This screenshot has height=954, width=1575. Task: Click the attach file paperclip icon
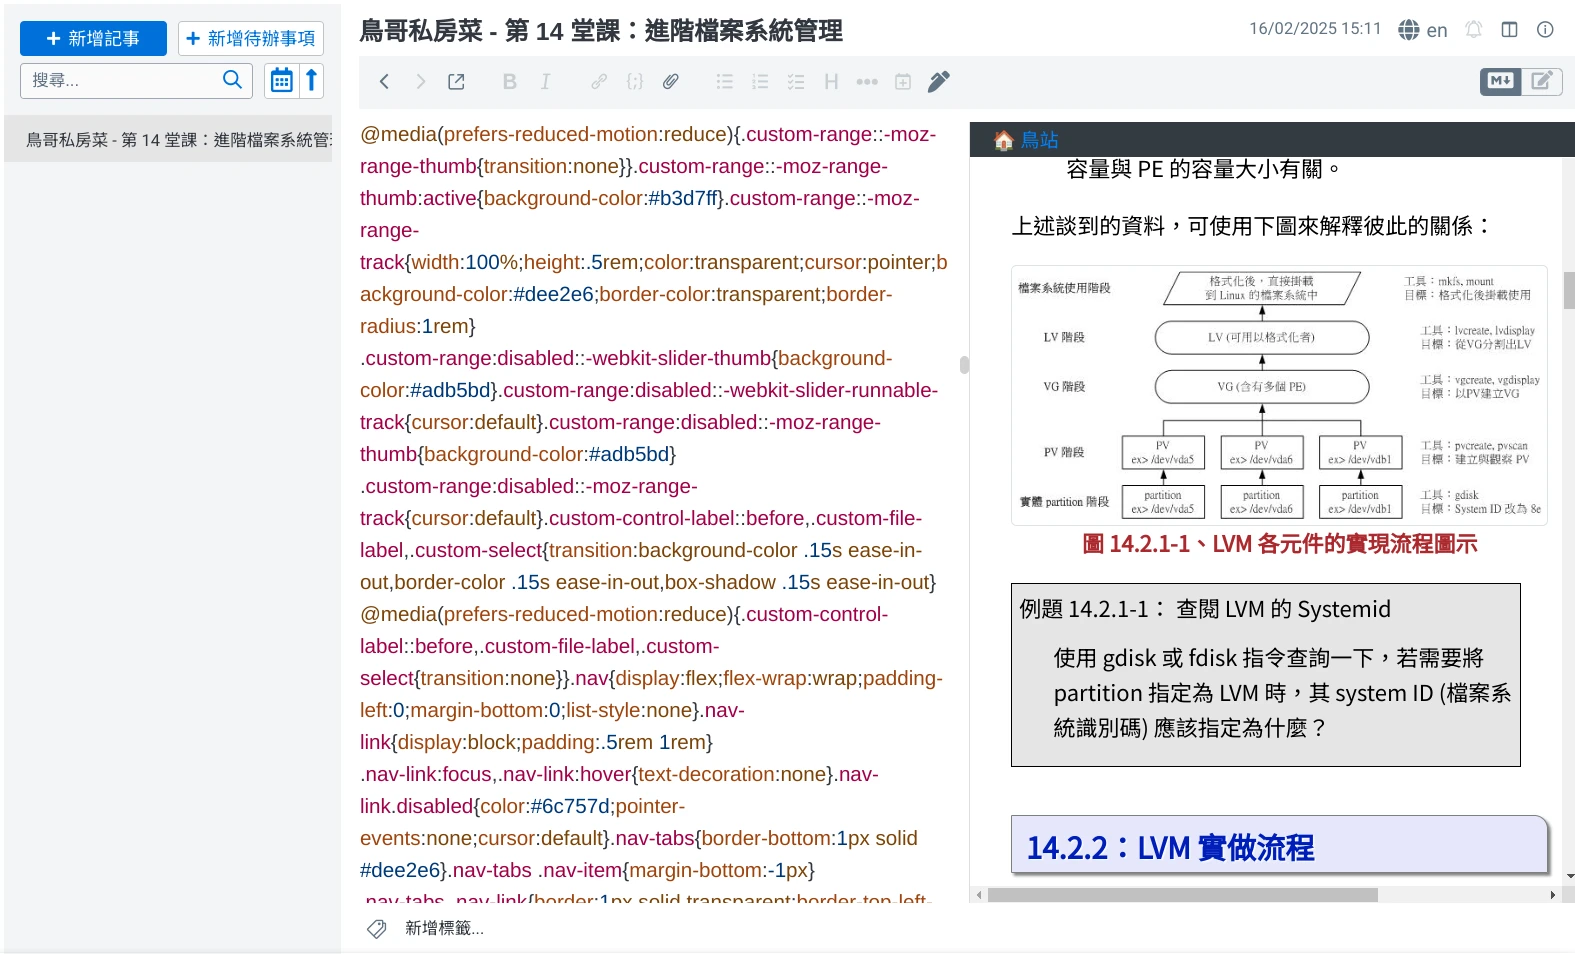click(x=671, y=82)
